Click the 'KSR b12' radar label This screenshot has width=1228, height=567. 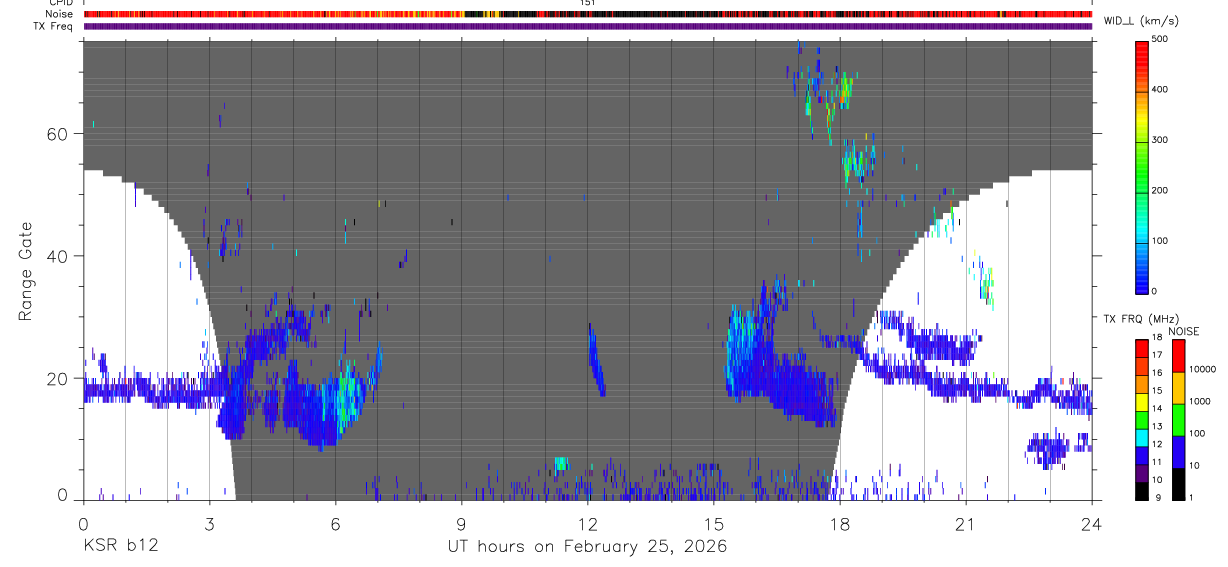(120, 547)
